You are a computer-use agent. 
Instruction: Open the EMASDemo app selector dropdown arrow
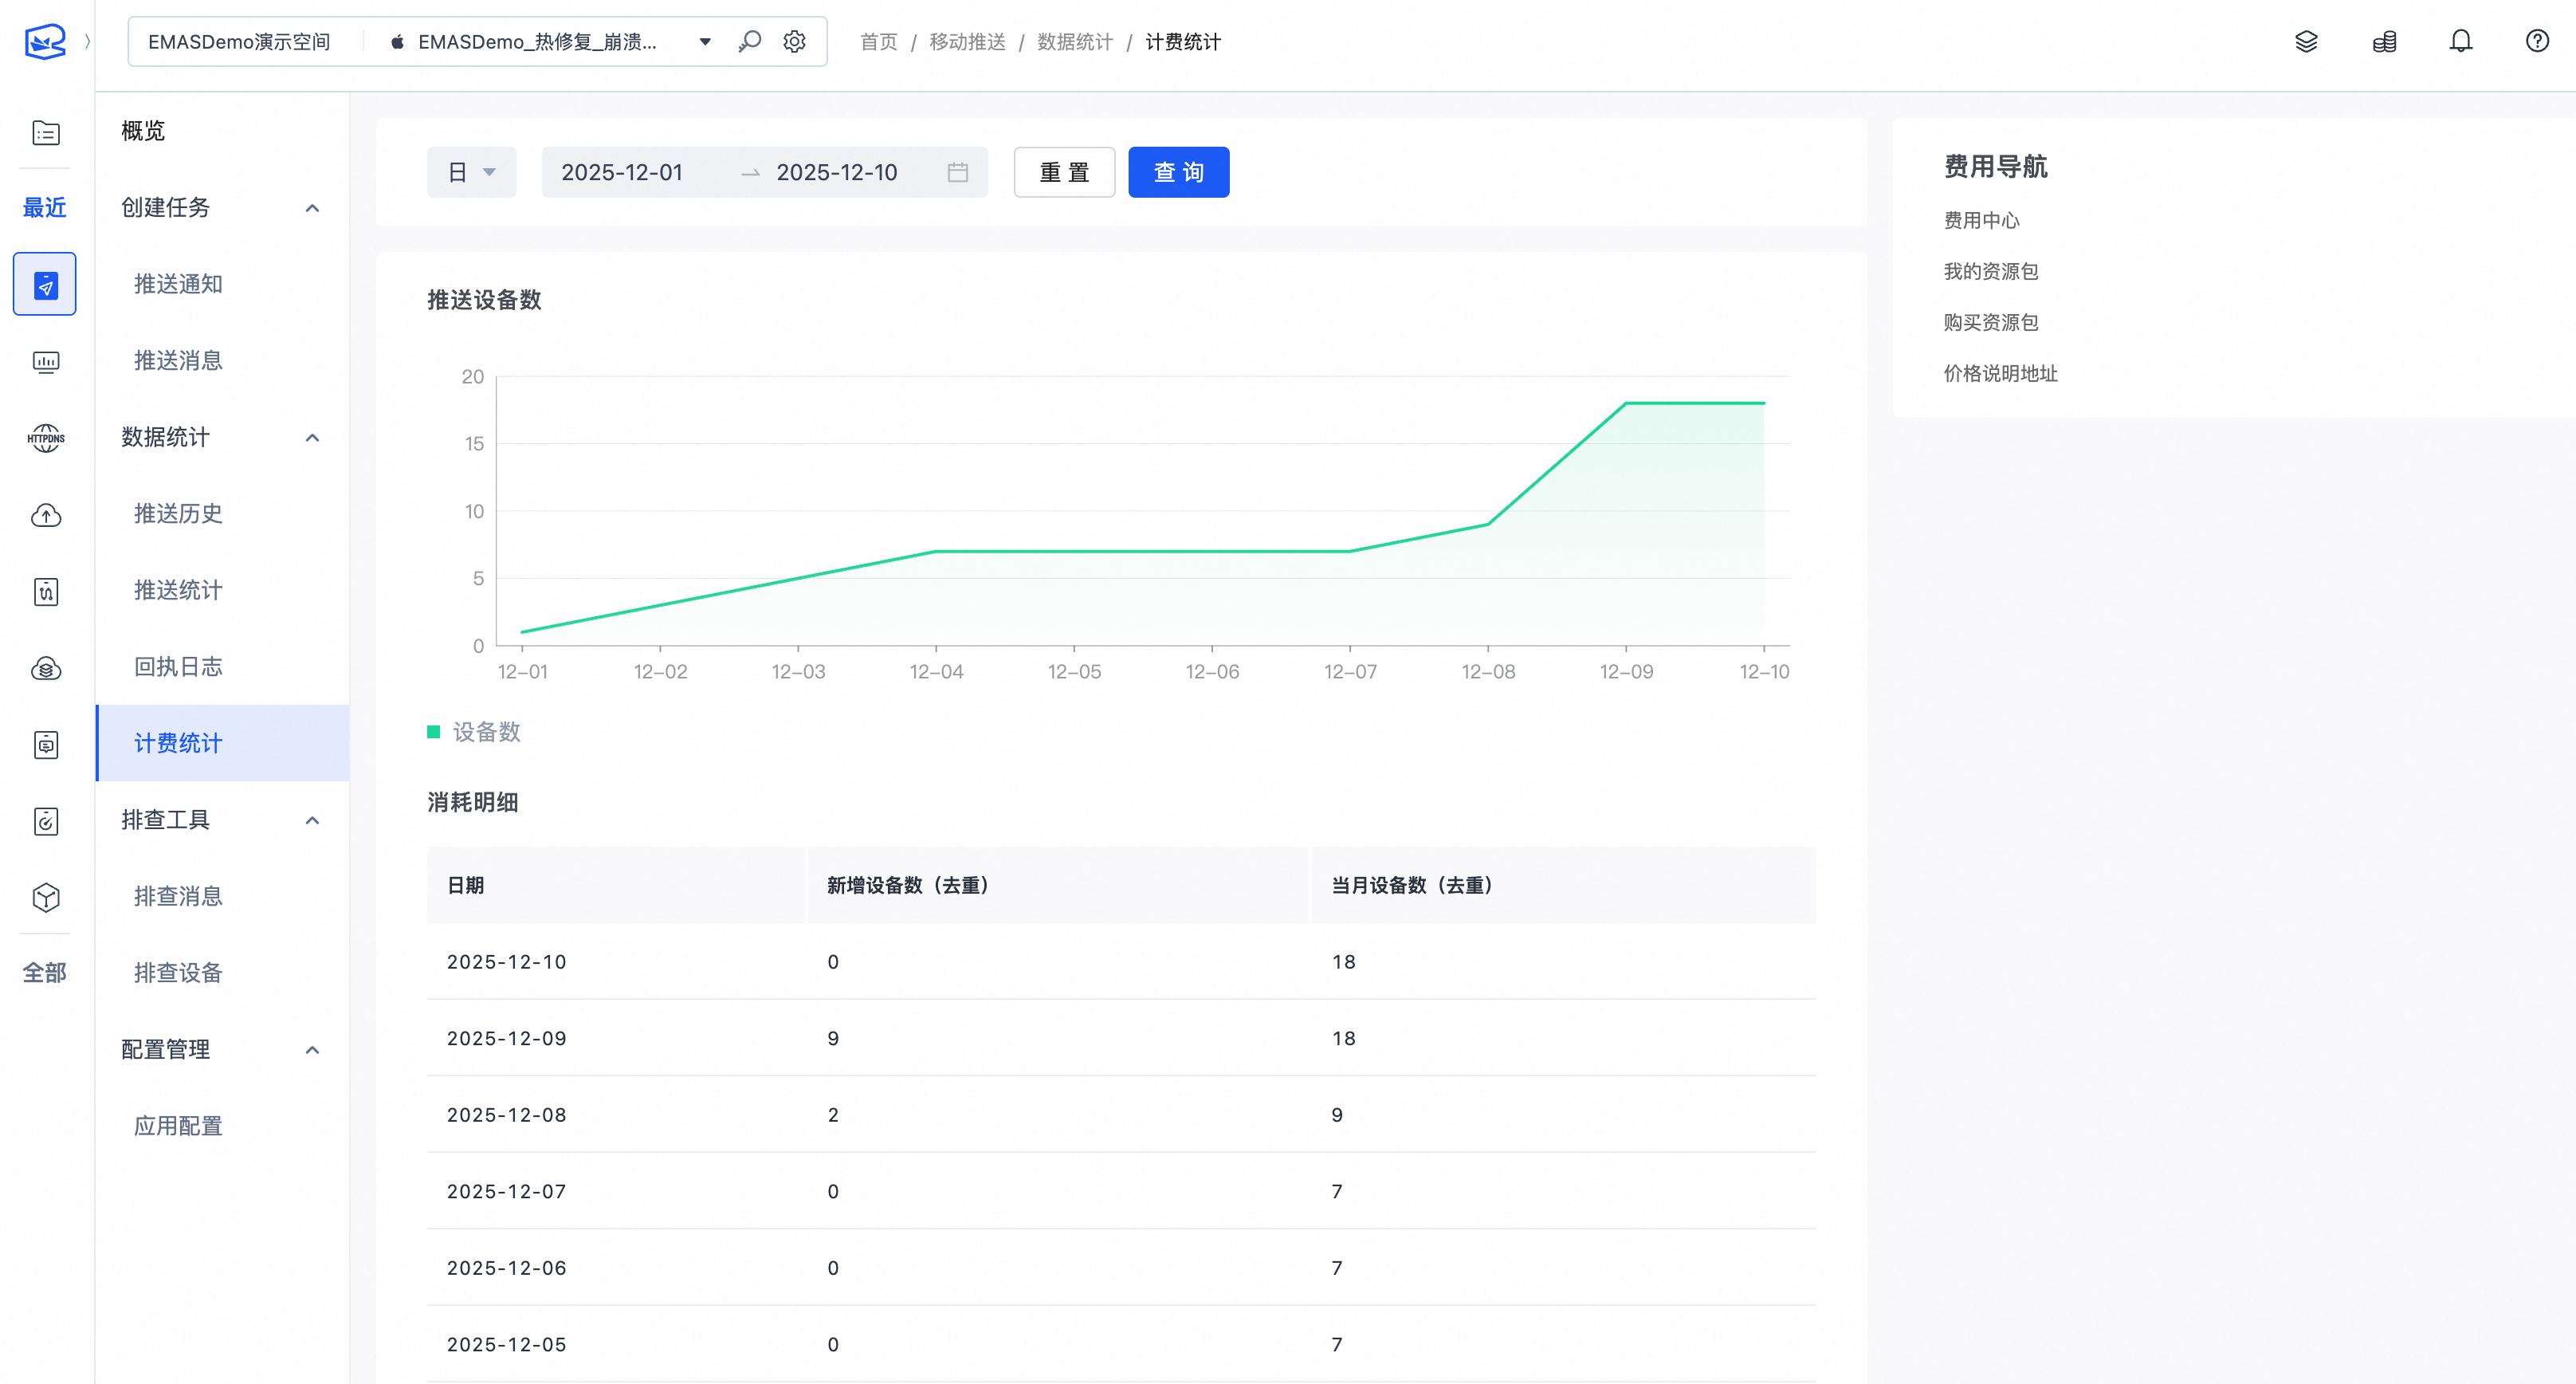click(705, 41)
